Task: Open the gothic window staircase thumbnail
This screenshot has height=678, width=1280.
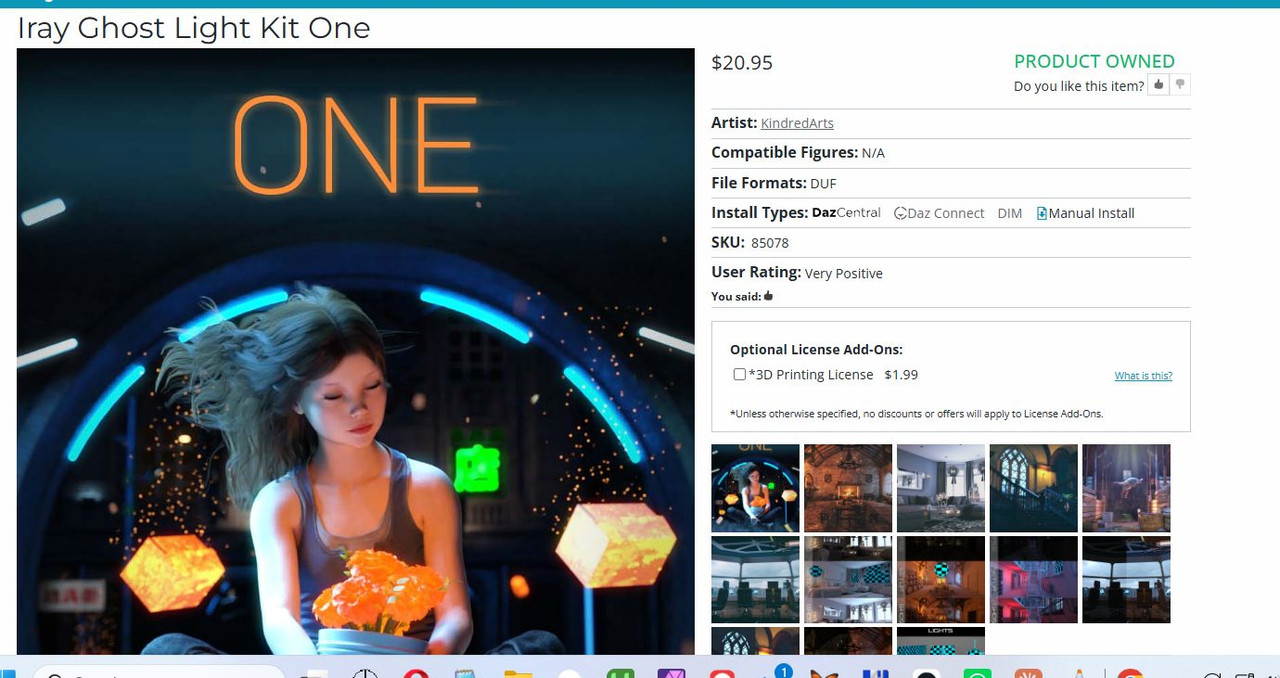Action: point(1034,488)
